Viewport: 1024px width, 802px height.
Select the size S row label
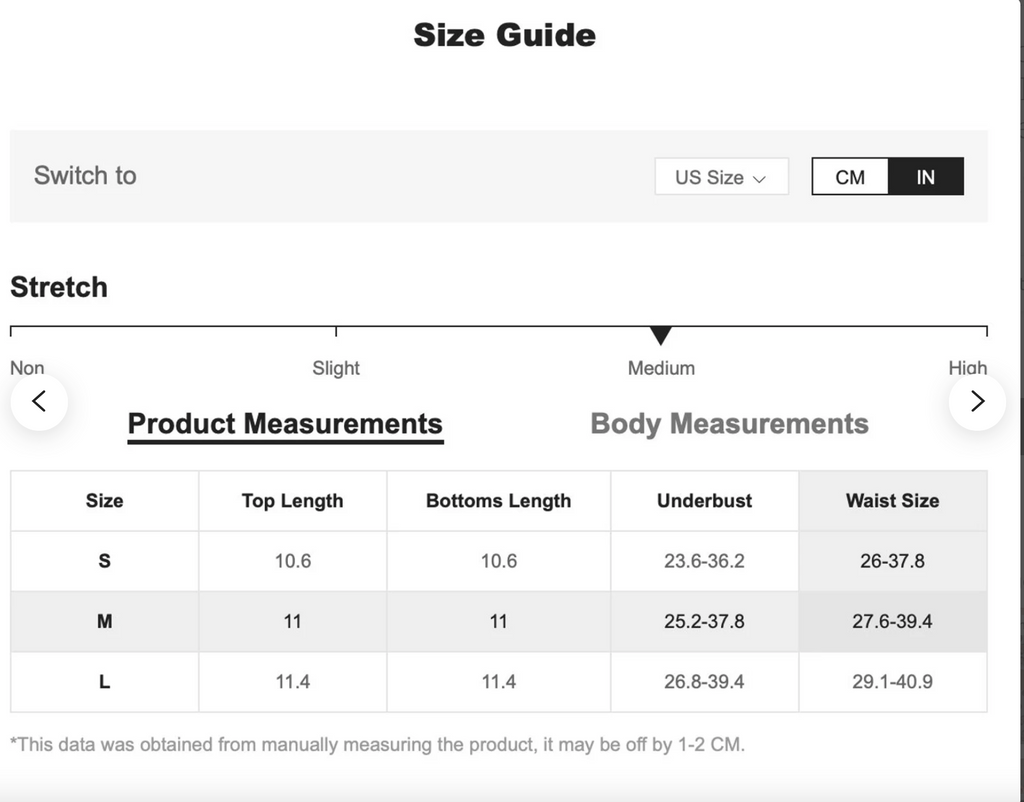(x=104, y=561)
